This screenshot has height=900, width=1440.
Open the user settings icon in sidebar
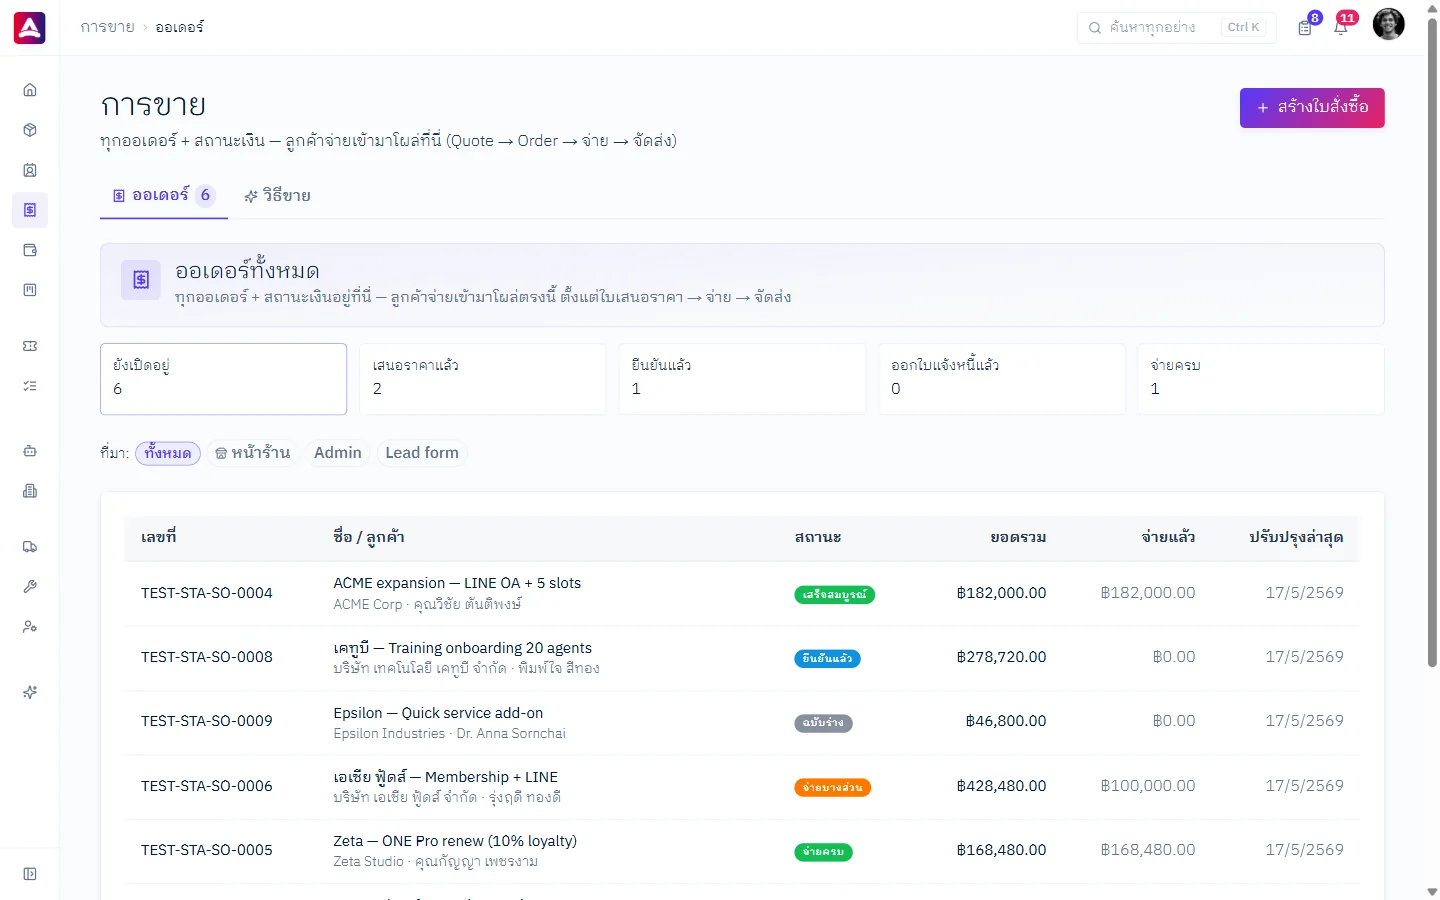click(30, 627)
